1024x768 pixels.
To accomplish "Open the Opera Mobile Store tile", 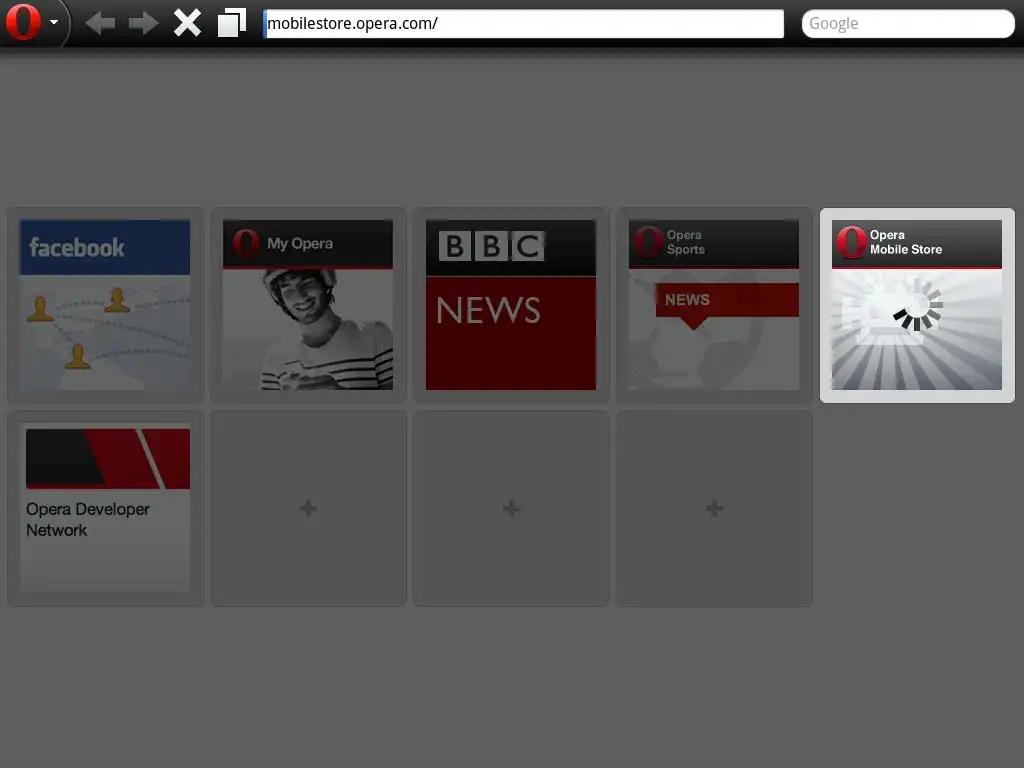I will [918, 305].
